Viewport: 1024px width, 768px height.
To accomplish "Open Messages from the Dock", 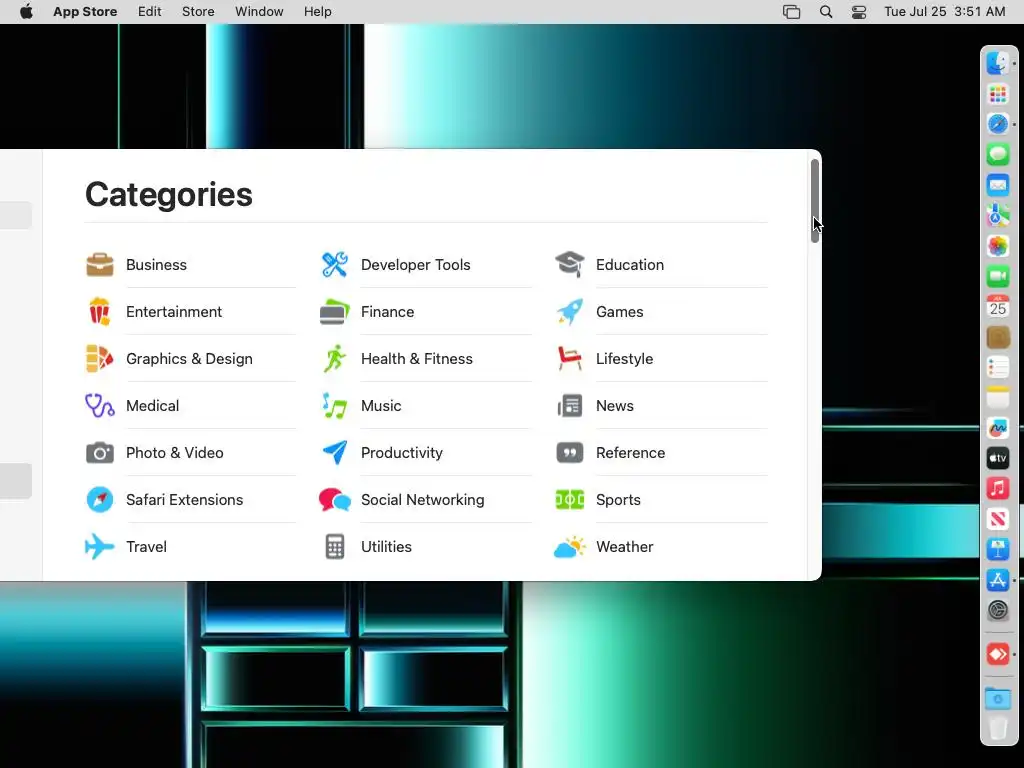I will tap(998, 155).
